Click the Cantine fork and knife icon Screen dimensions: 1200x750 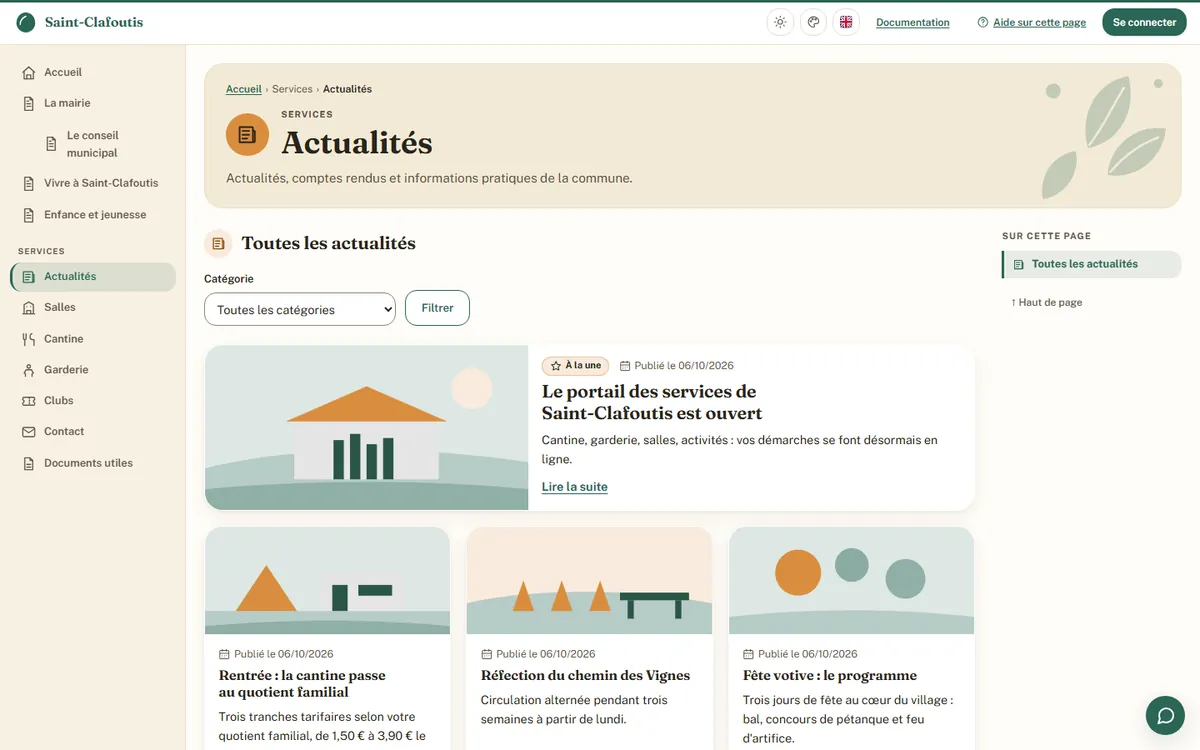(x=28, y=339)
